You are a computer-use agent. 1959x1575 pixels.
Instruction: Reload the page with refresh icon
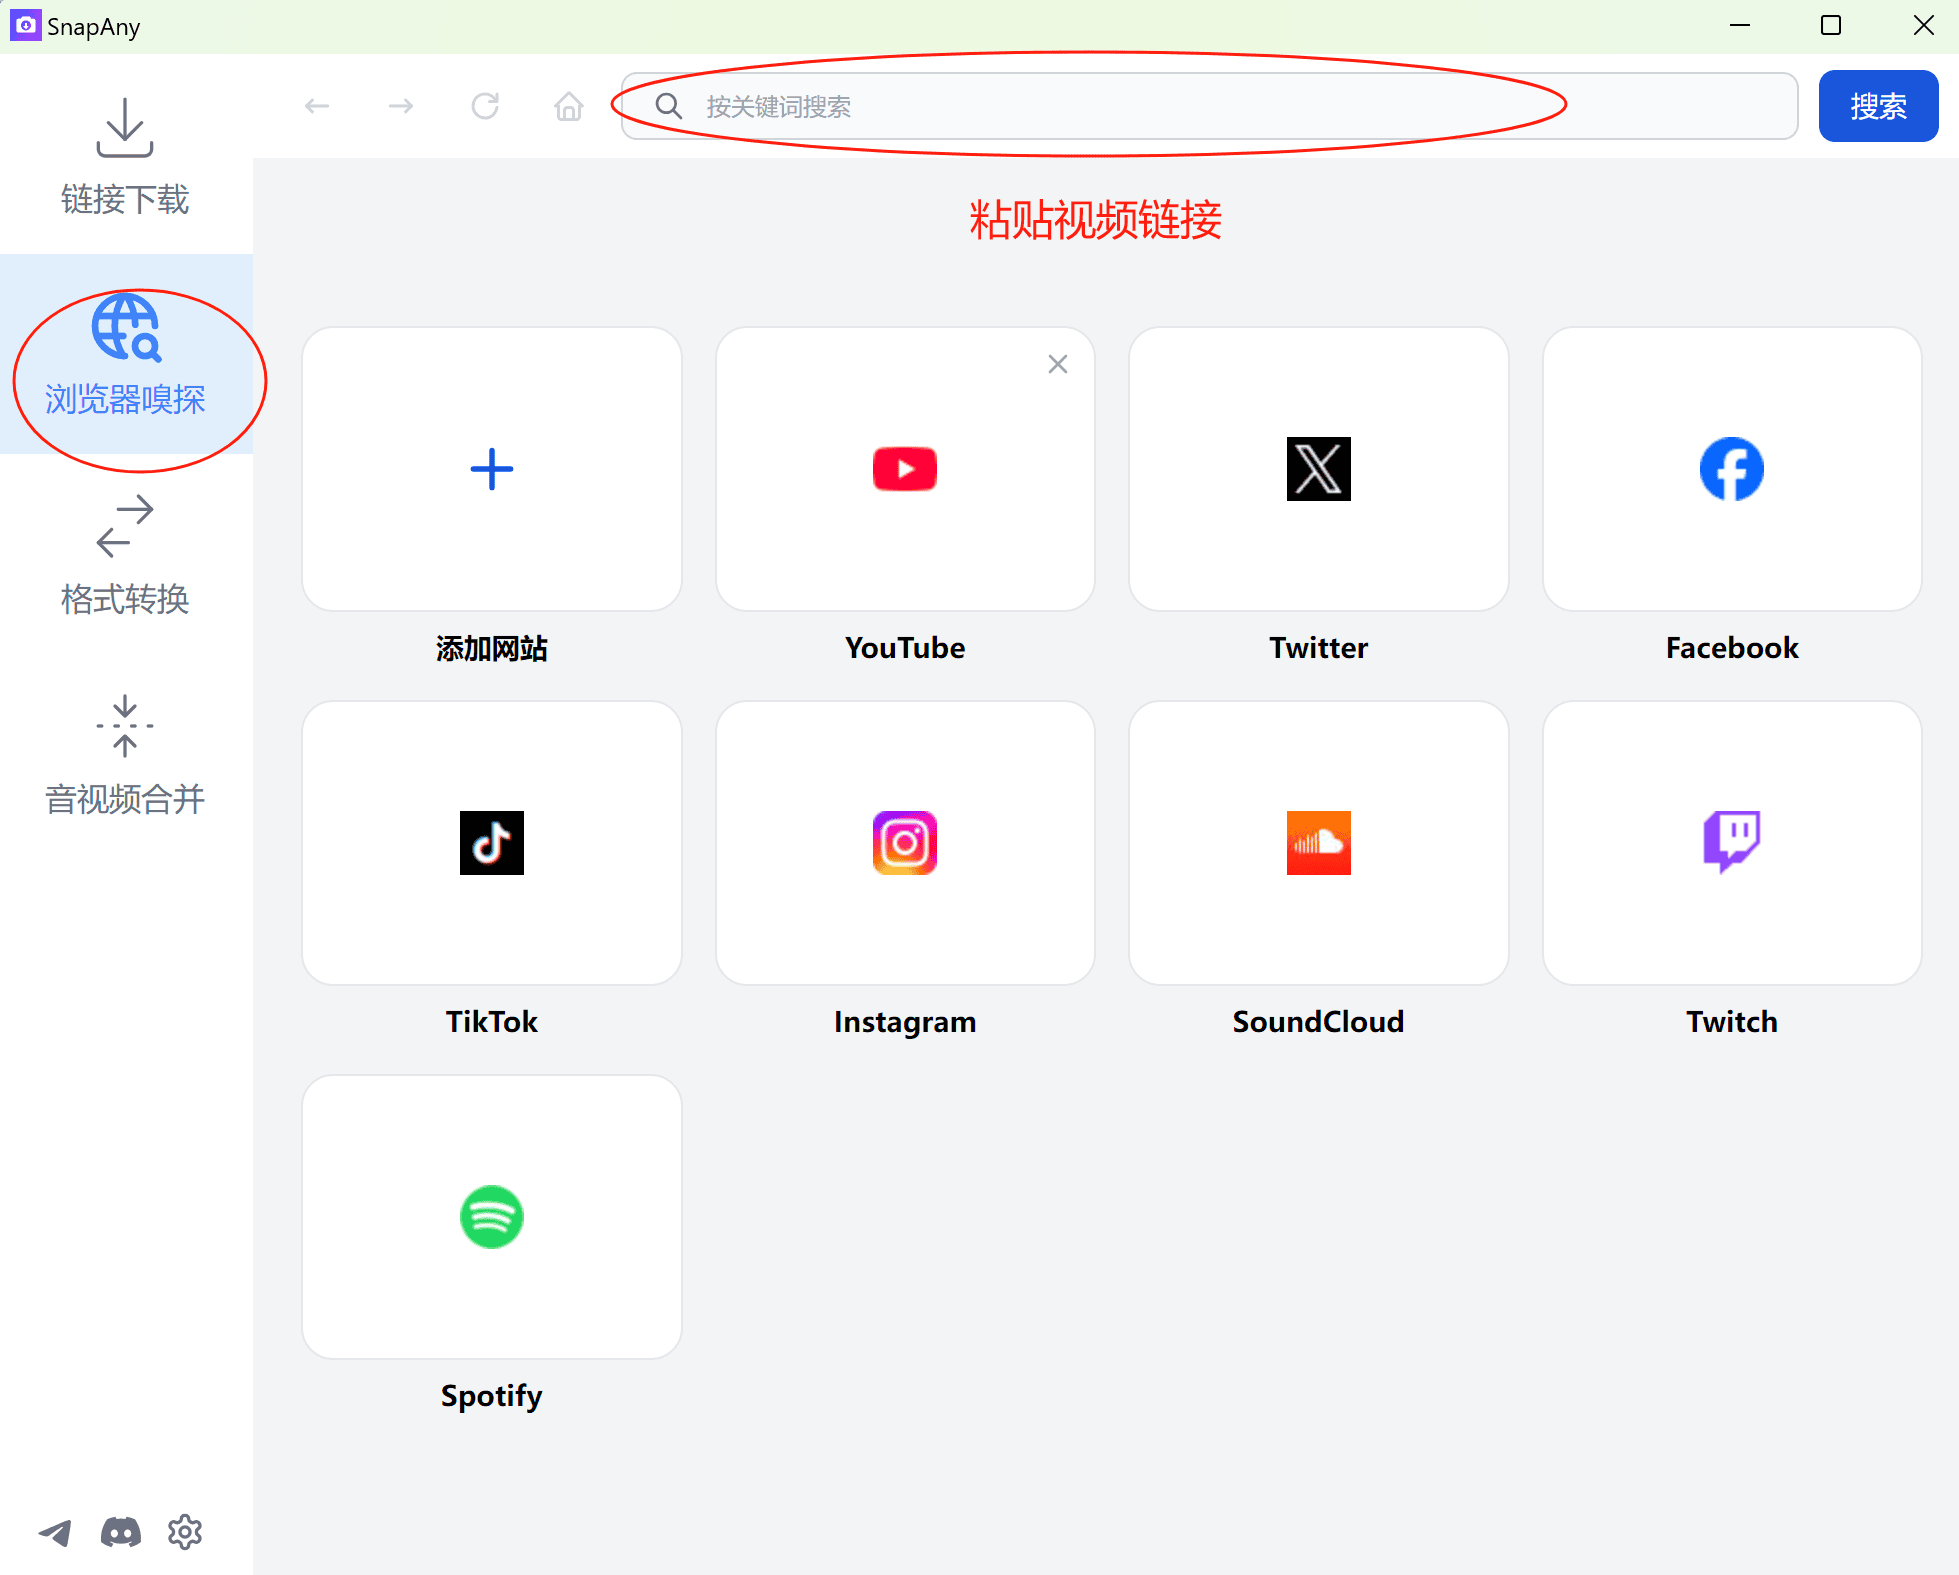click(x=485, y=106)
